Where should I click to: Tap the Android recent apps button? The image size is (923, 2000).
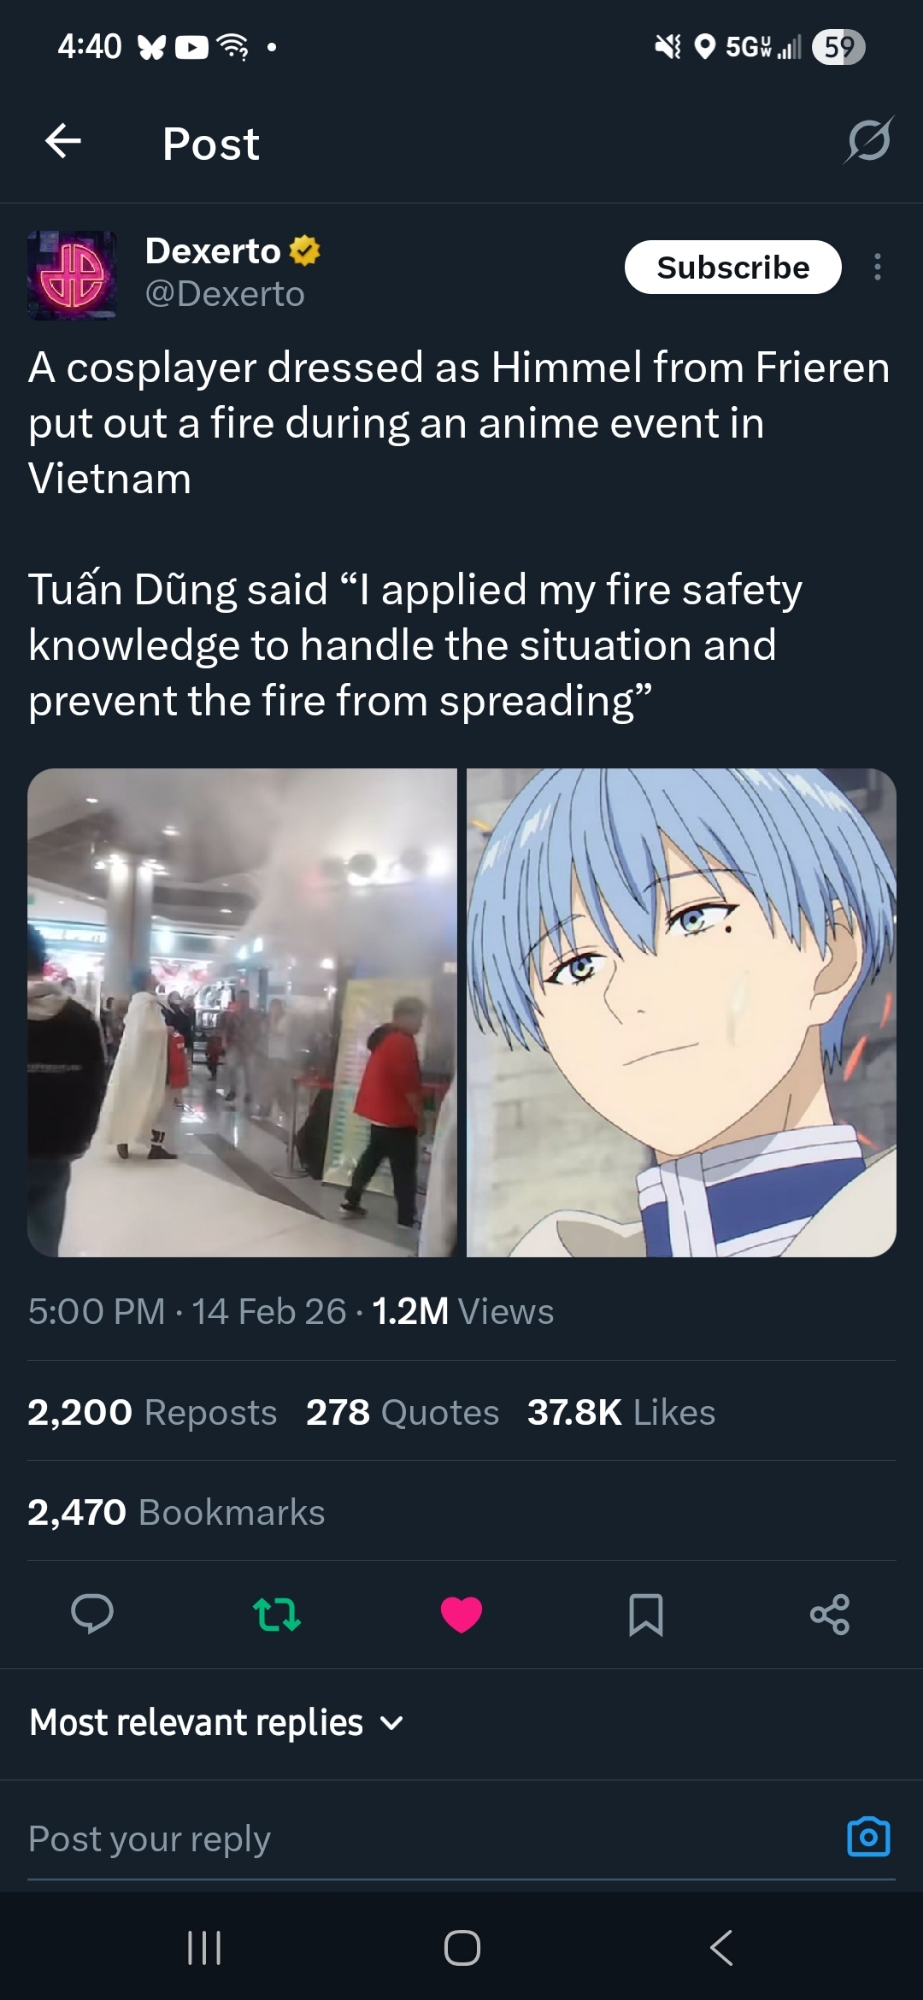(x=204, y=1947)
